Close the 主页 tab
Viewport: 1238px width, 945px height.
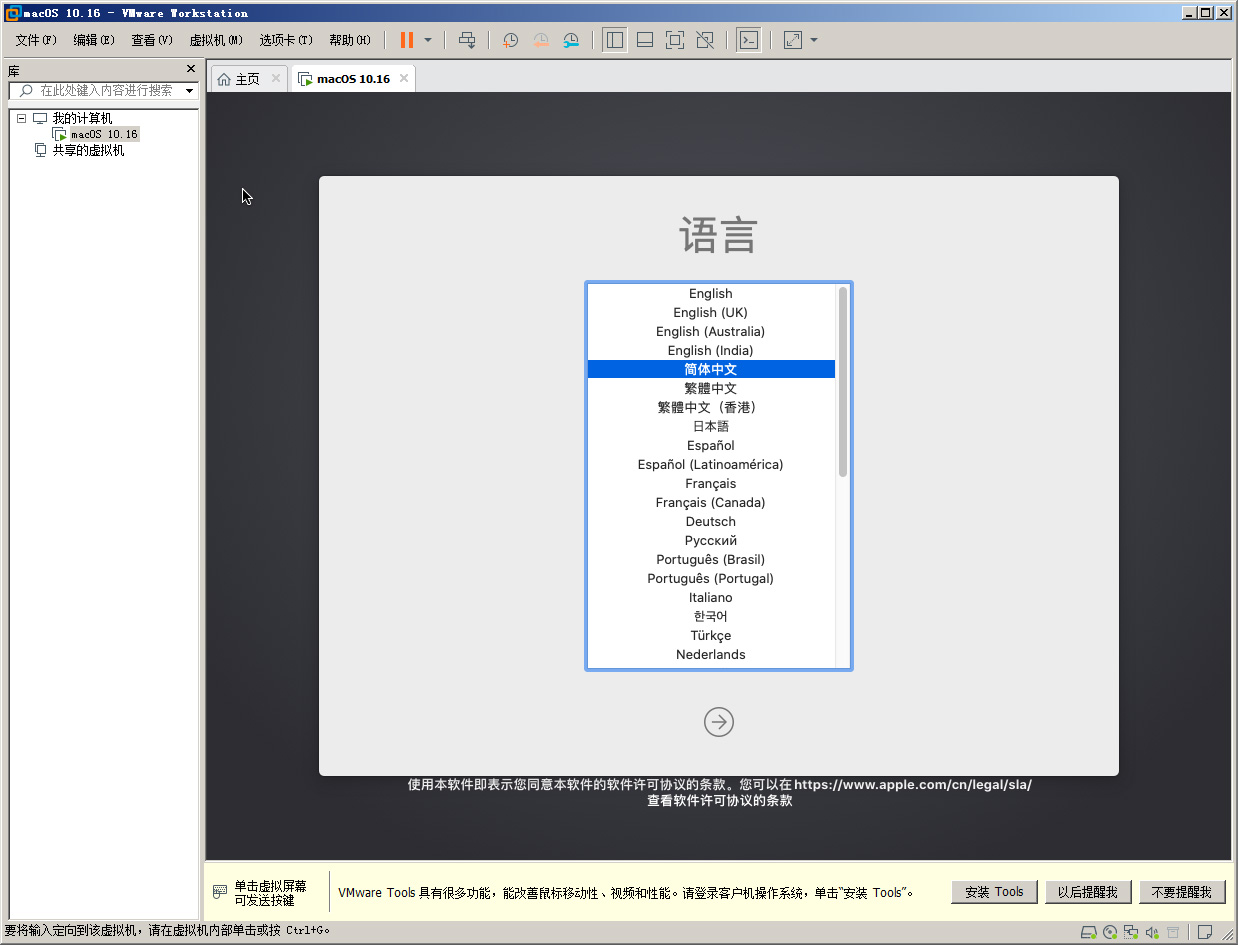[276, 78]
